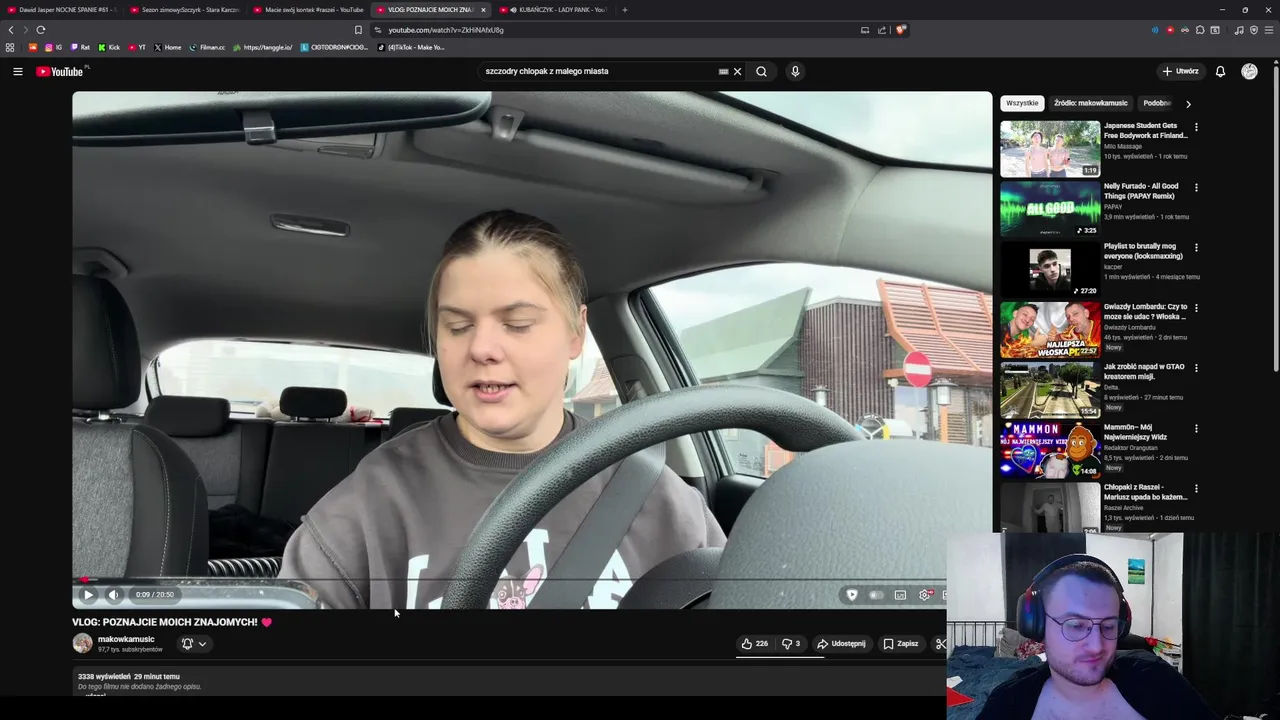
Task: Clip the video using the scissors icon
Action: pos(940,644)
